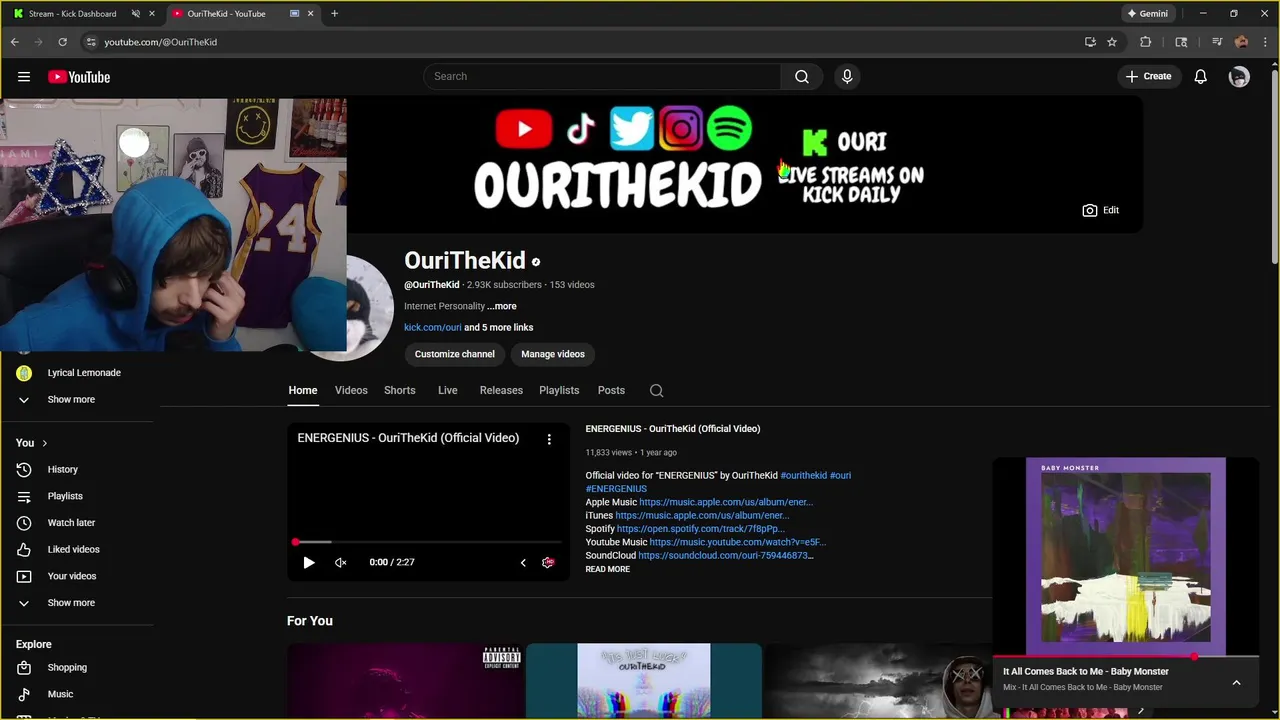Image resolution: width=1280 pixels, height=720 pixels.
Task: Reload the page
Action: [x=62, y=42]
